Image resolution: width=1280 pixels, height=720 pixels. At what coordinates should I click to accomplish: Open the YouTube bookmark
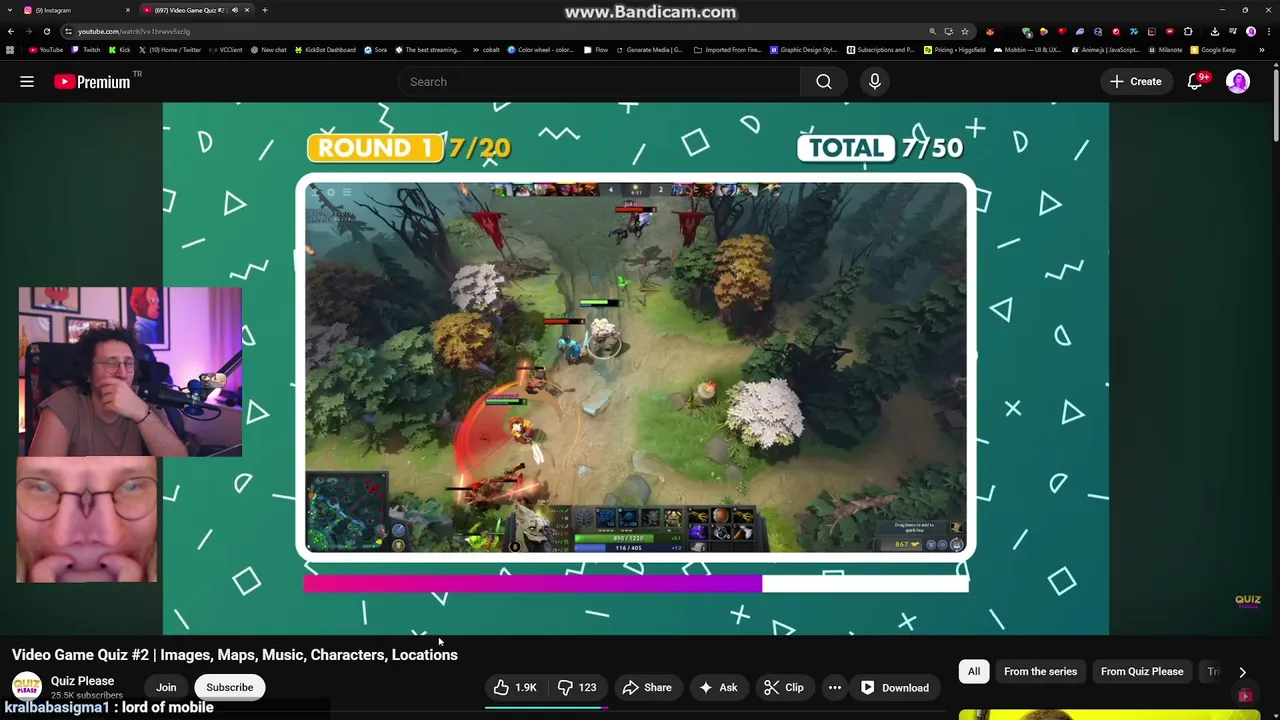click(x=46, y=50)
